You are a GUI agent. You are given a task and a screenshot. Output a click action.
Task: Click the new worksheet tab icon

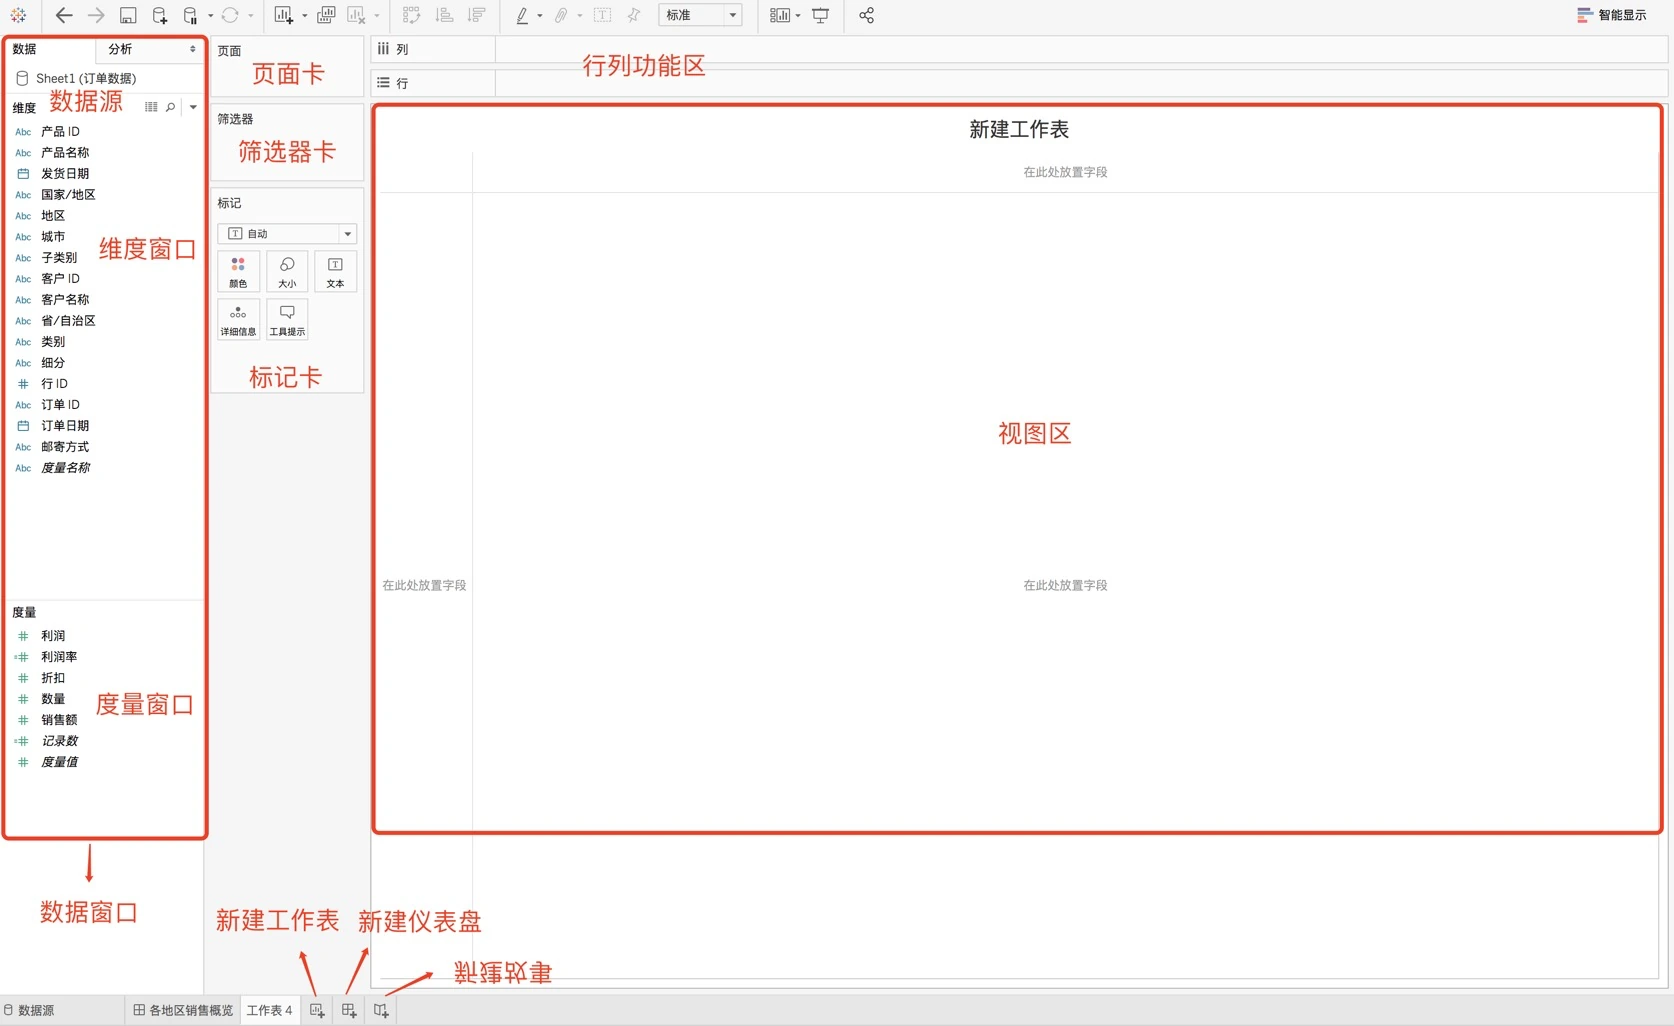(x=317, y=1011)
